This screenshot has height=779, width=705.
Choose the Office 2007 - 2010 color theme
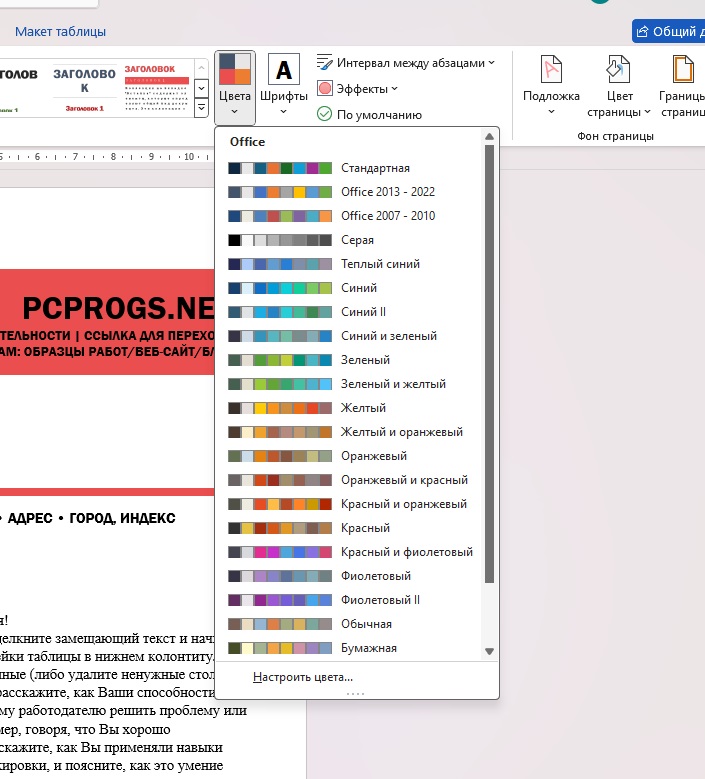(348, 216)
